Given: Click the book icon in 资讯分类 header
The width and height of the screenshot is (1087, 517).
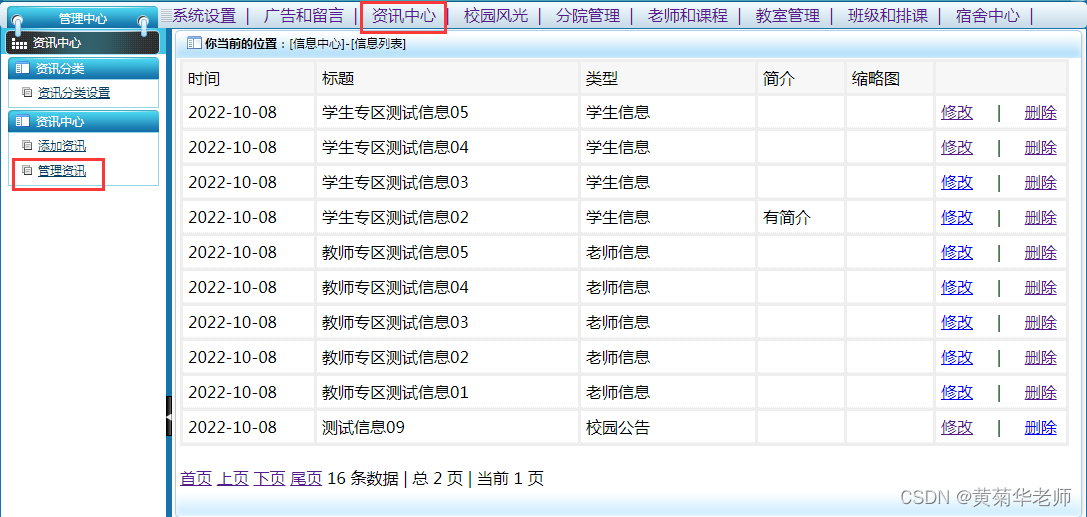Looking at the screenshot, I should [x=22, y=69].
